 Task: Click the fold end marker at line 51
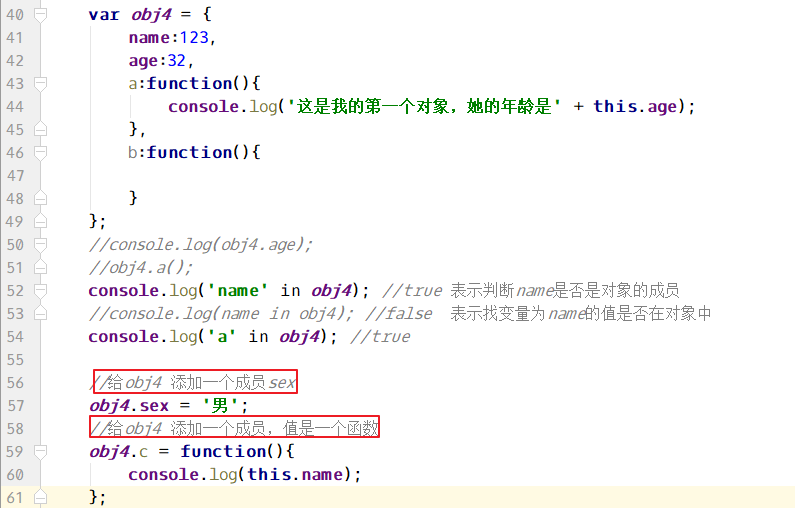(41, 268)
